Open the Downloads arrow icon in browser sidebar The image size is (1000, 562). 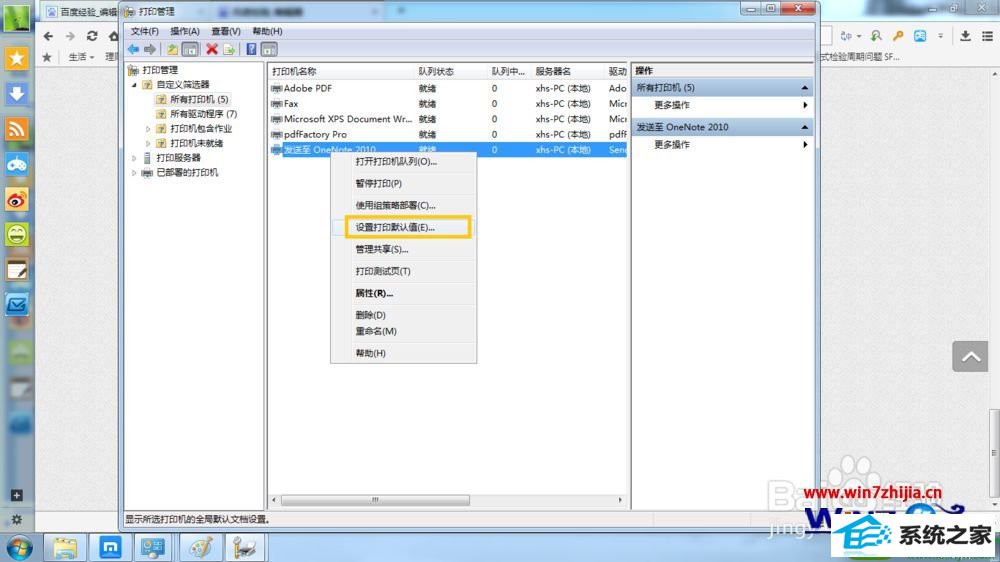[x=17, y=94]
